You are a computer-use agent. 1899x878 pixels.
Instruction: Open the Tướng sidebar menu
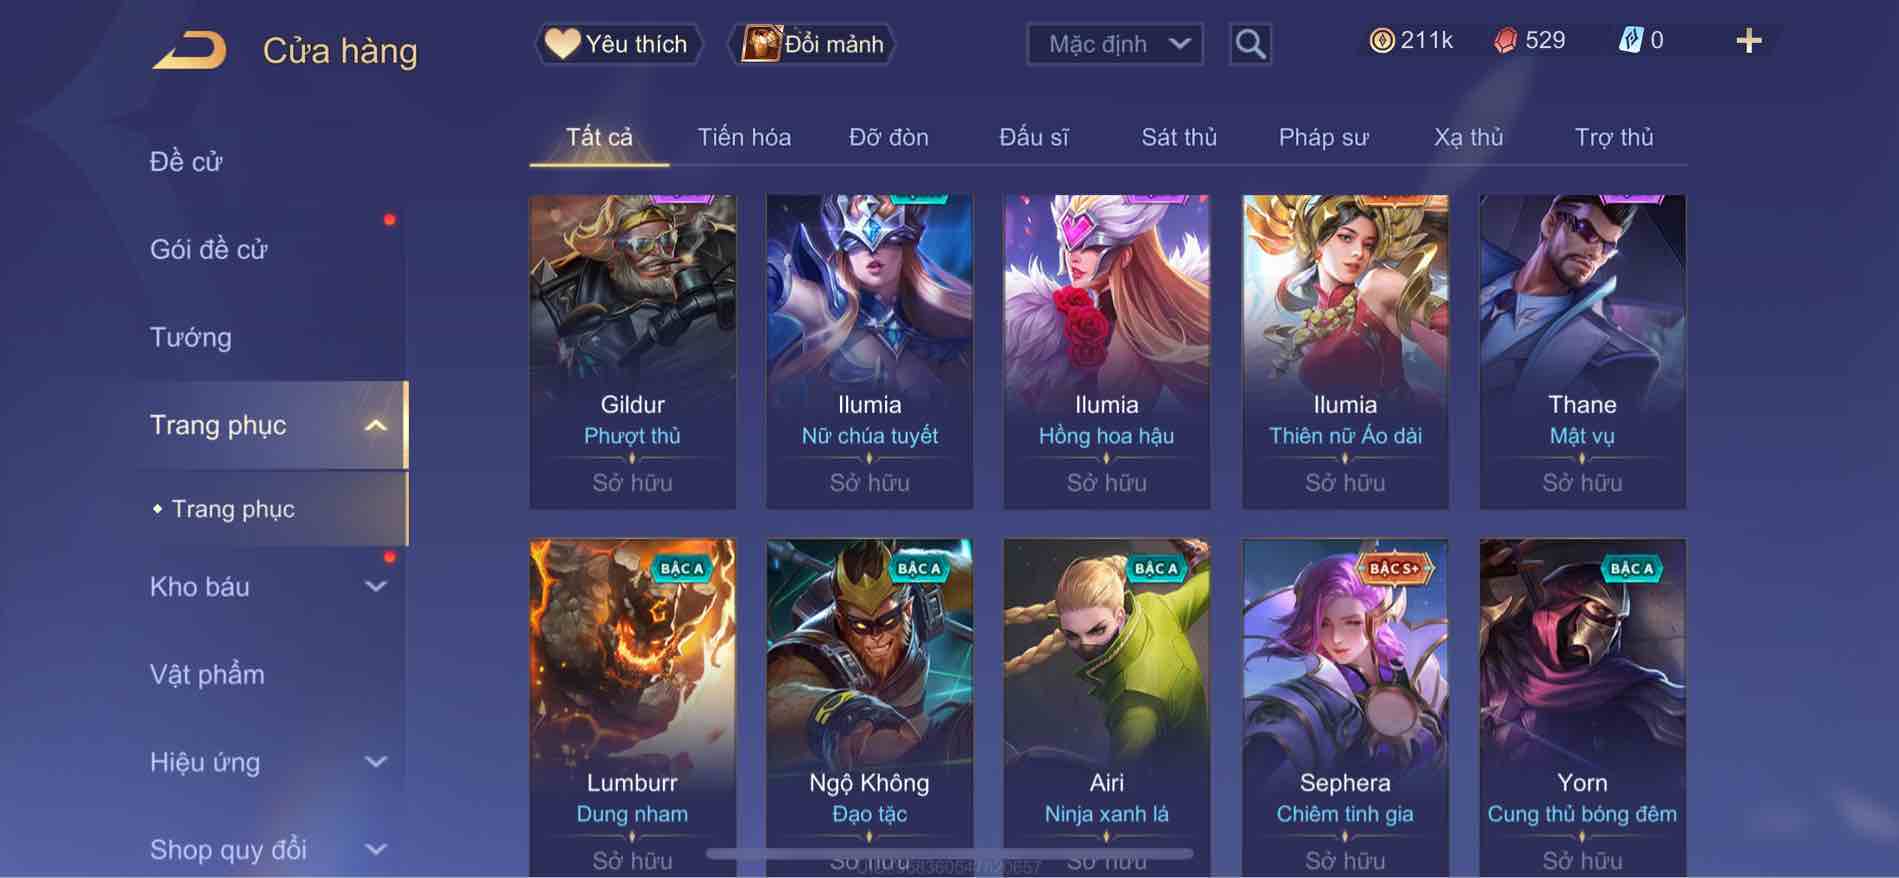click(190, 337)
